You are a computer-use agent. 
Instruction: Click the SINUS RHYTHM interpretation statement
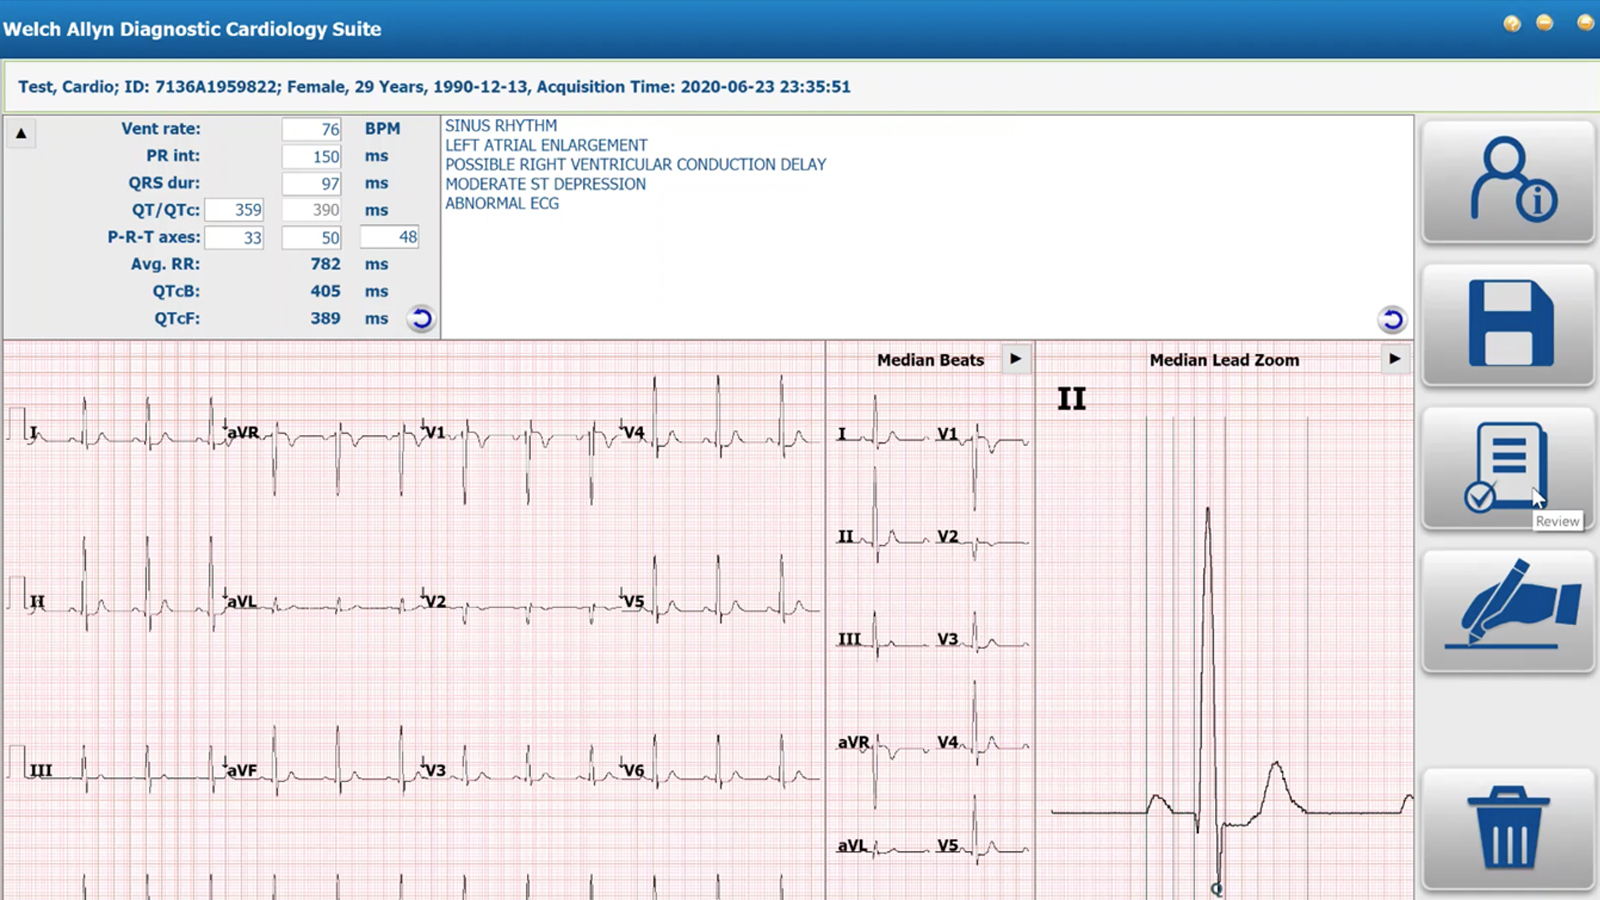coord(500,126)
